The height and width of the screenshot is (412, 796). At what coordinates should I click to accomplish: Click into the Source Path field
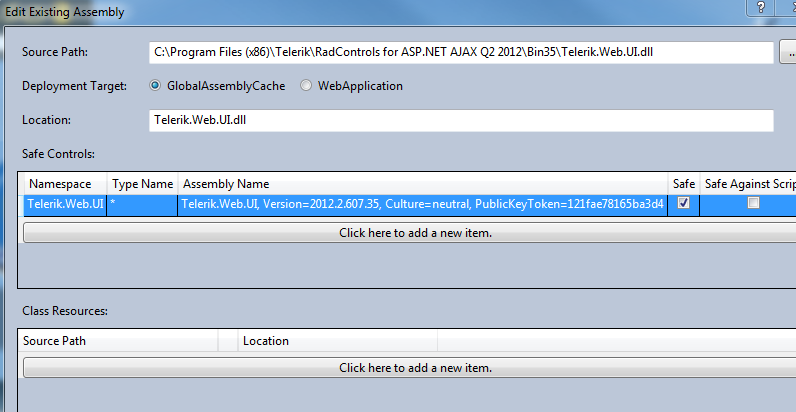tap(460, 52)
